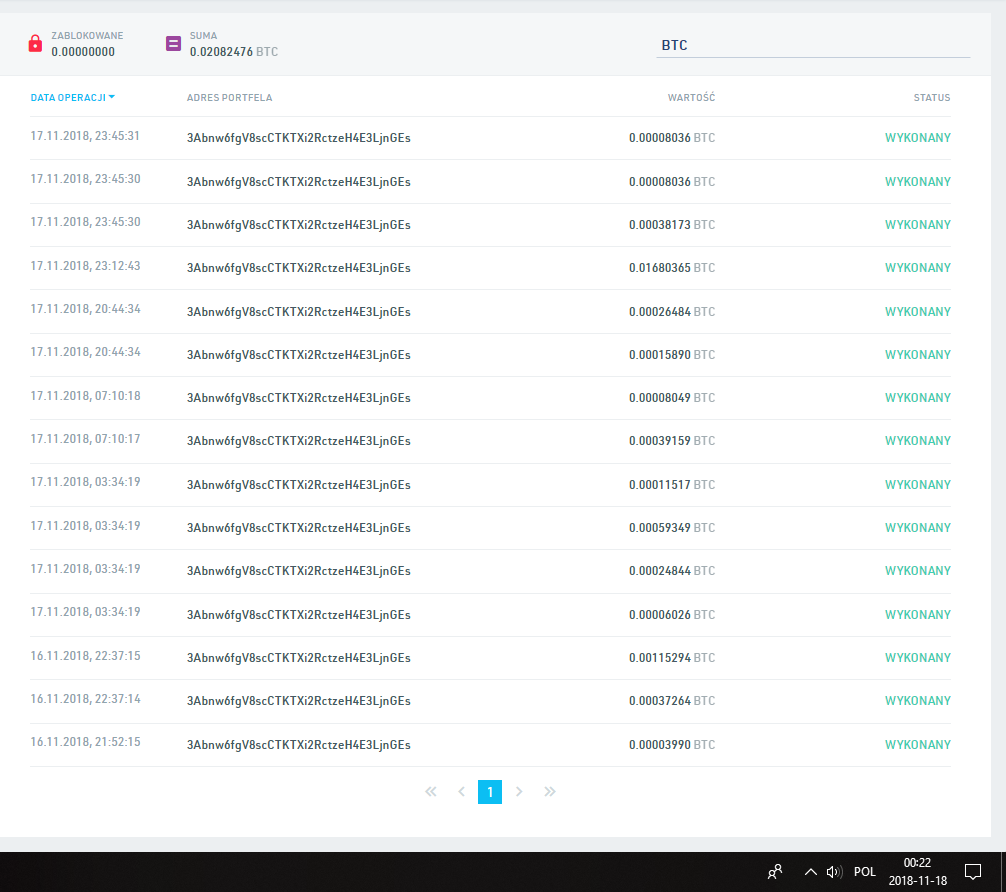
Task: Click the Adres Portfela column header
Action: tap(229, 98)
